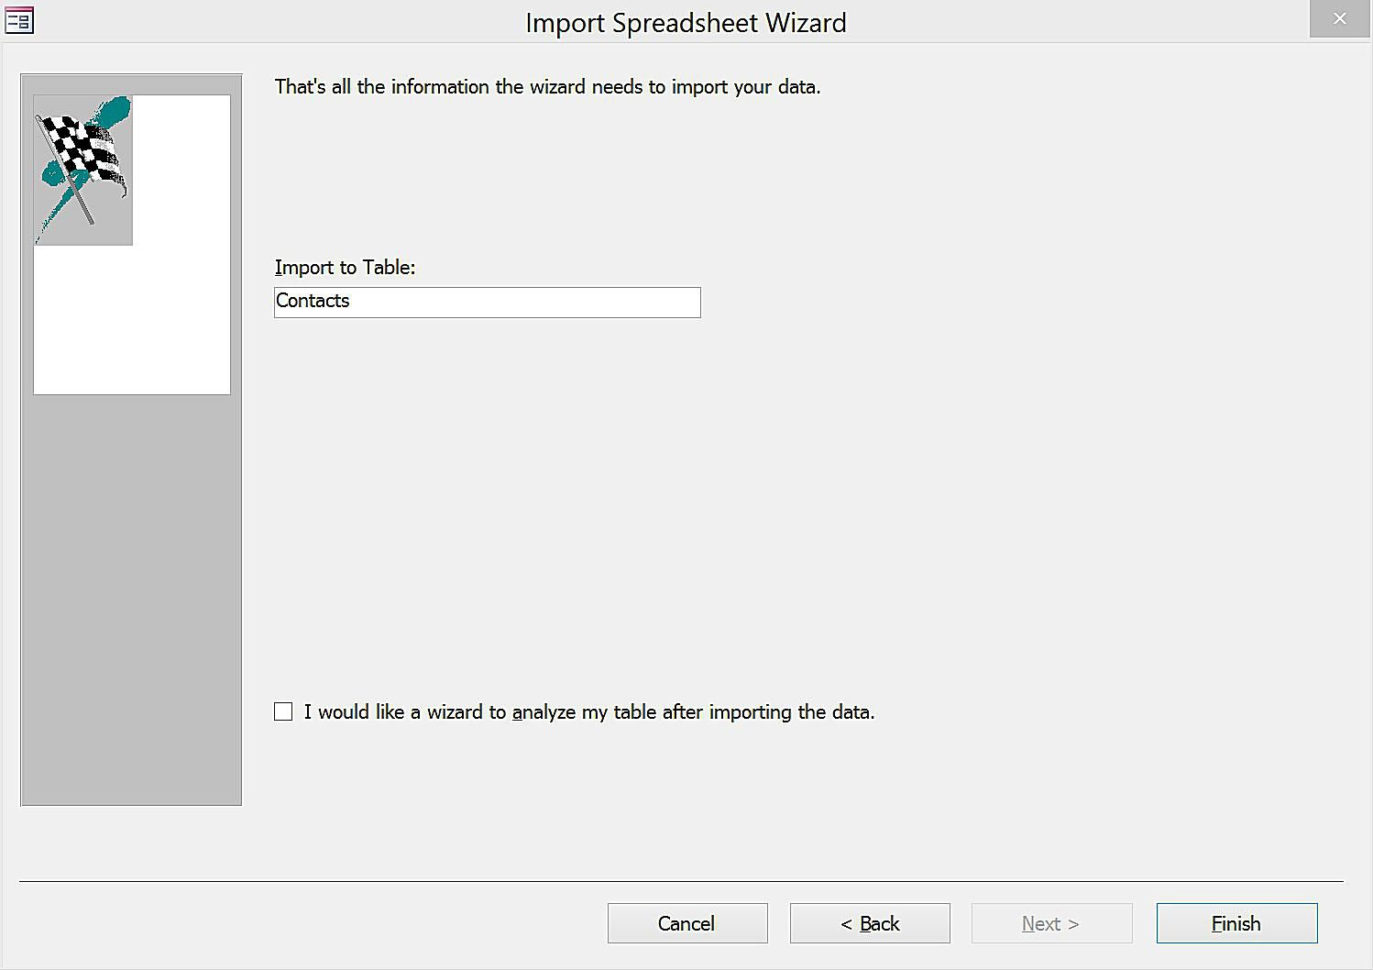Image resolution: width=1373 pixels, height=970 pixels.
Task: Click the word Contacts in the field
Action: [313, 301]
